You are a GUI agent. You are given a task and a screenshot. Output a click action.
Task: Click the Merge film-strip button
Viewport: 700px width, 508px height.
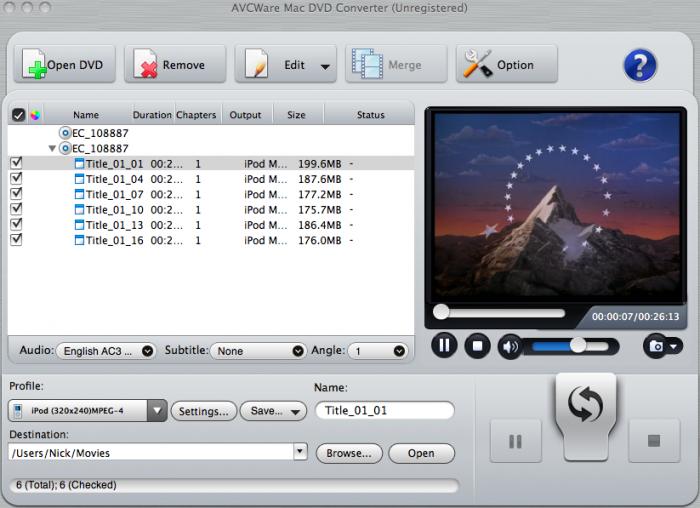point(396,64)
